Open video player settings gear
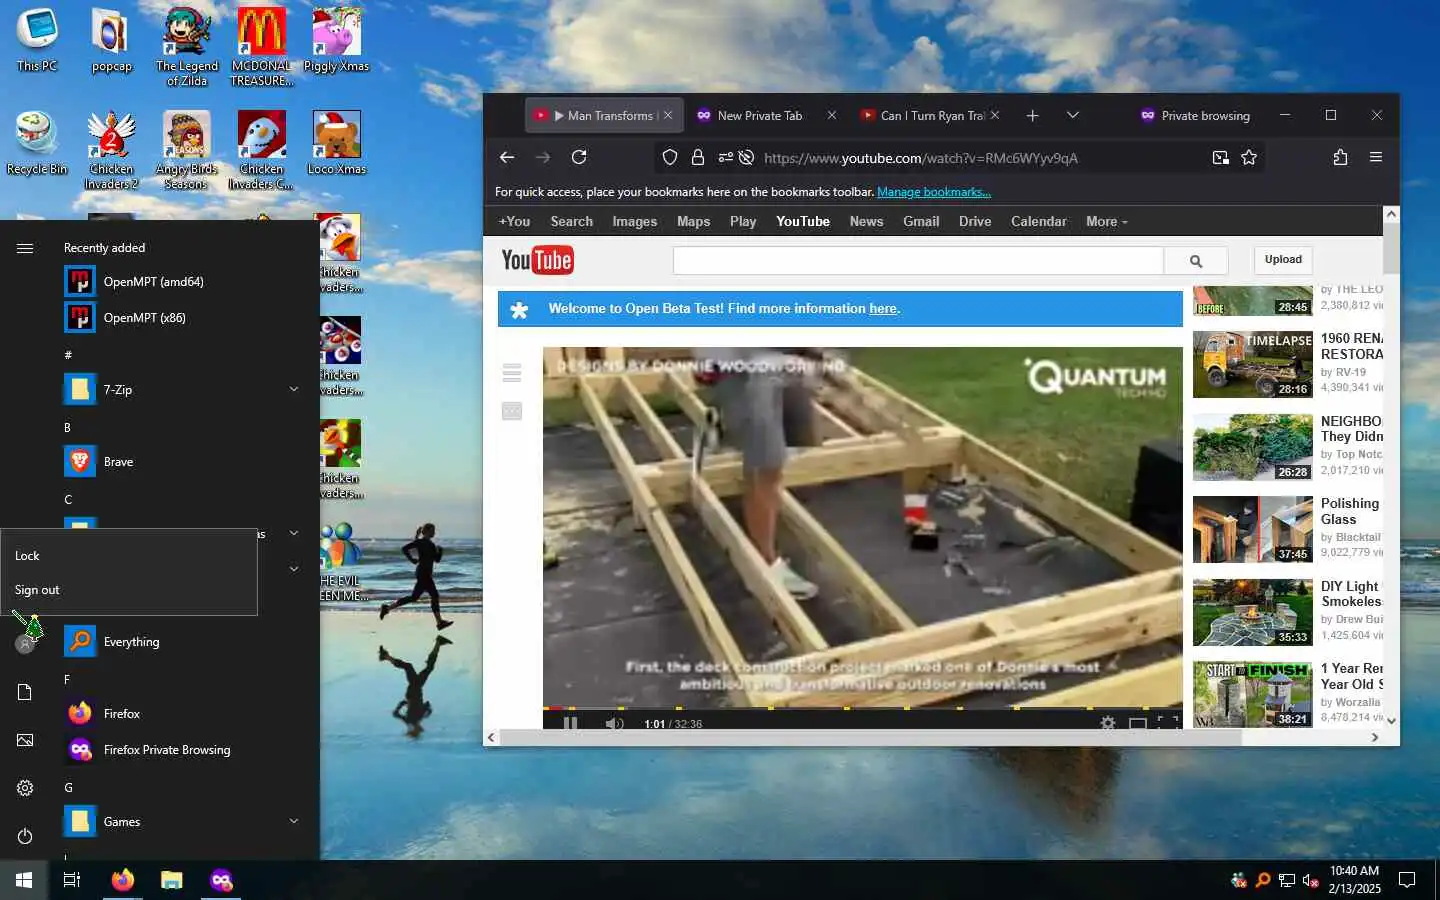 coord(1108,722)
